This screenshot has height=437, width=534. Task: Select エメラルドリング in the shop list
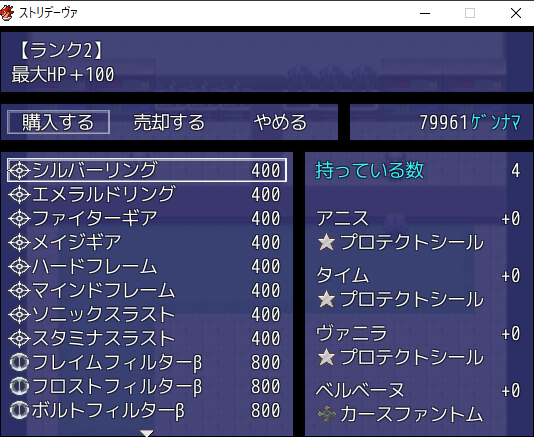(147, 194)
